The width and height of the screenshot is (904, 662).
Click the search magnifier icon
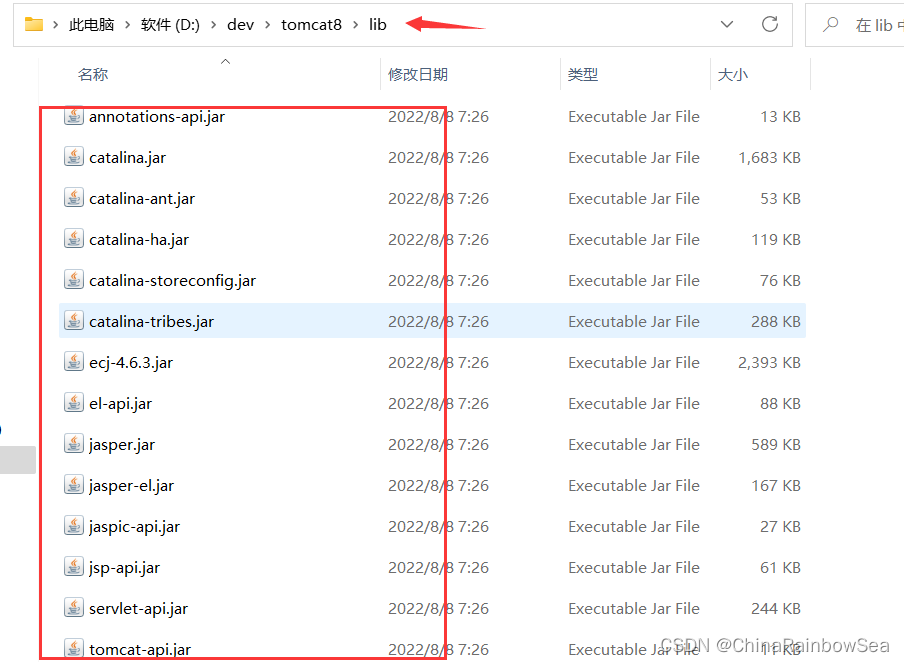pos(830,25)
